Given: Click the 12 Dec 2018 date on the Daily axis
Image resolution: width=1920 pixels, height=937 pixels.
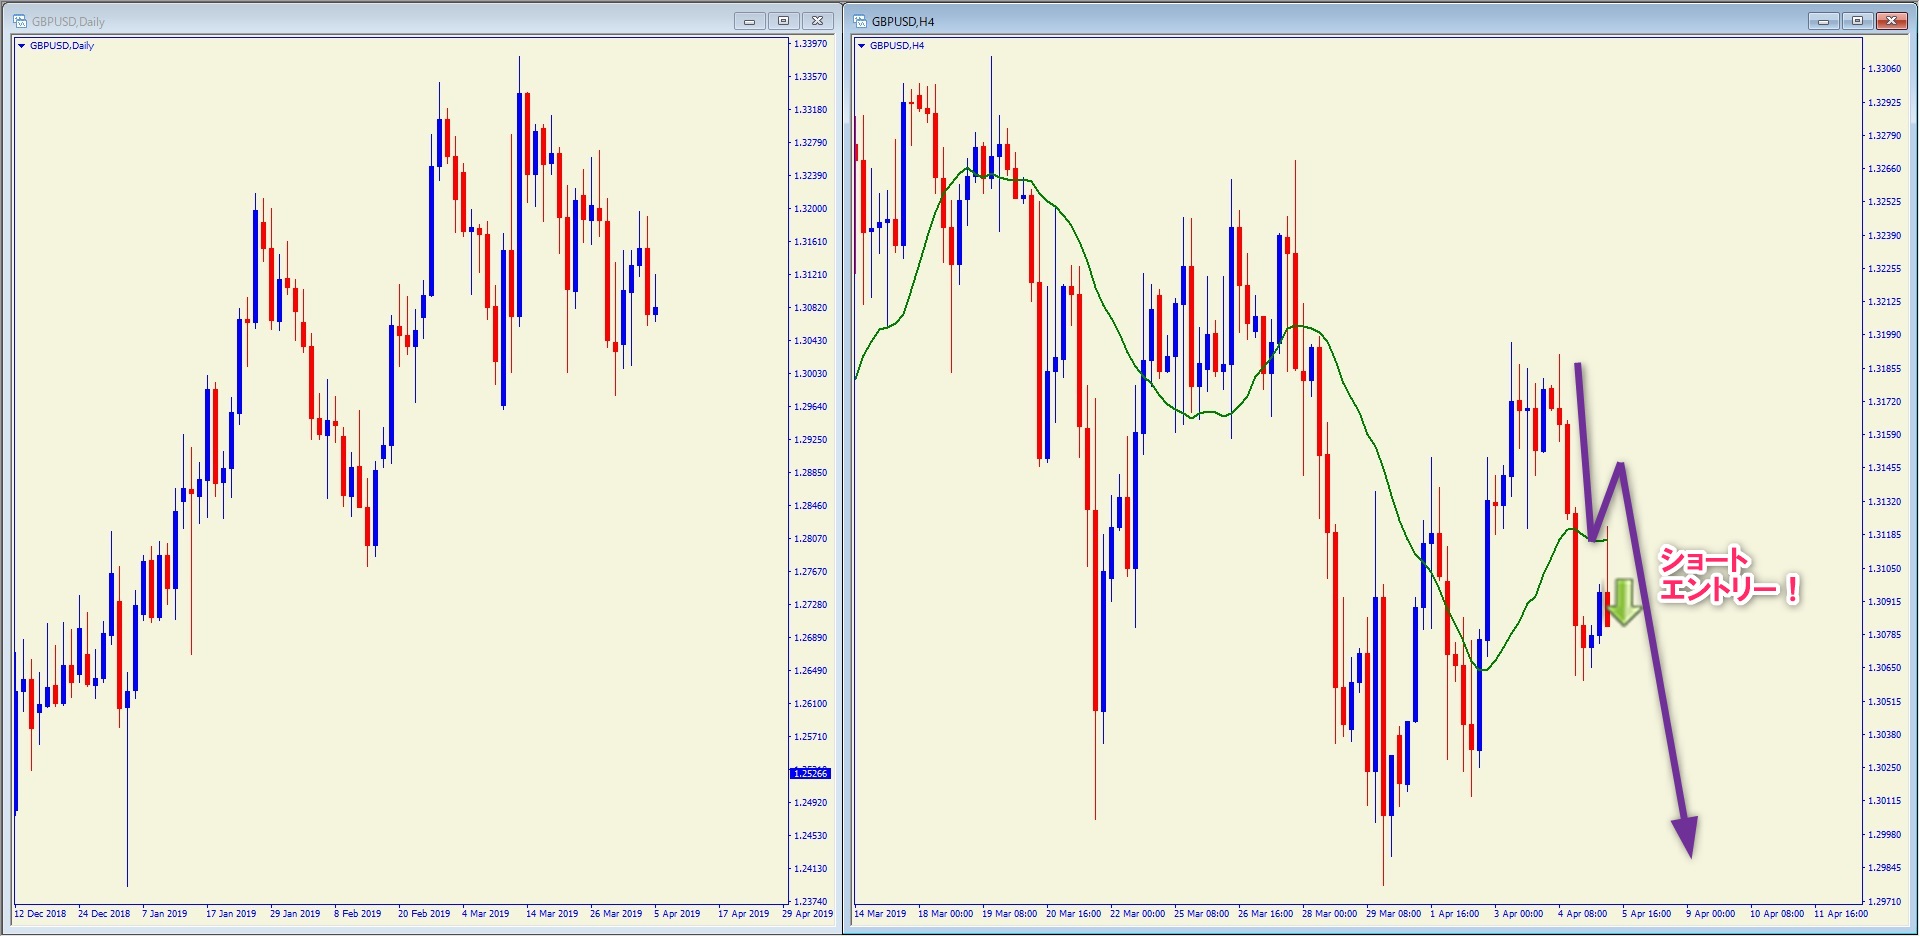Looking at the screenshot, I should 40,914.
